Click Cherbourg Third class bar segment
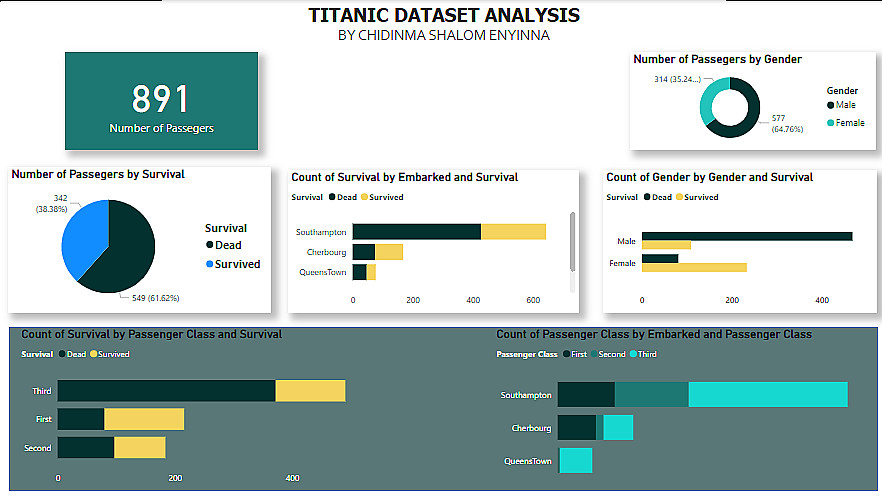 click(618, 428)
